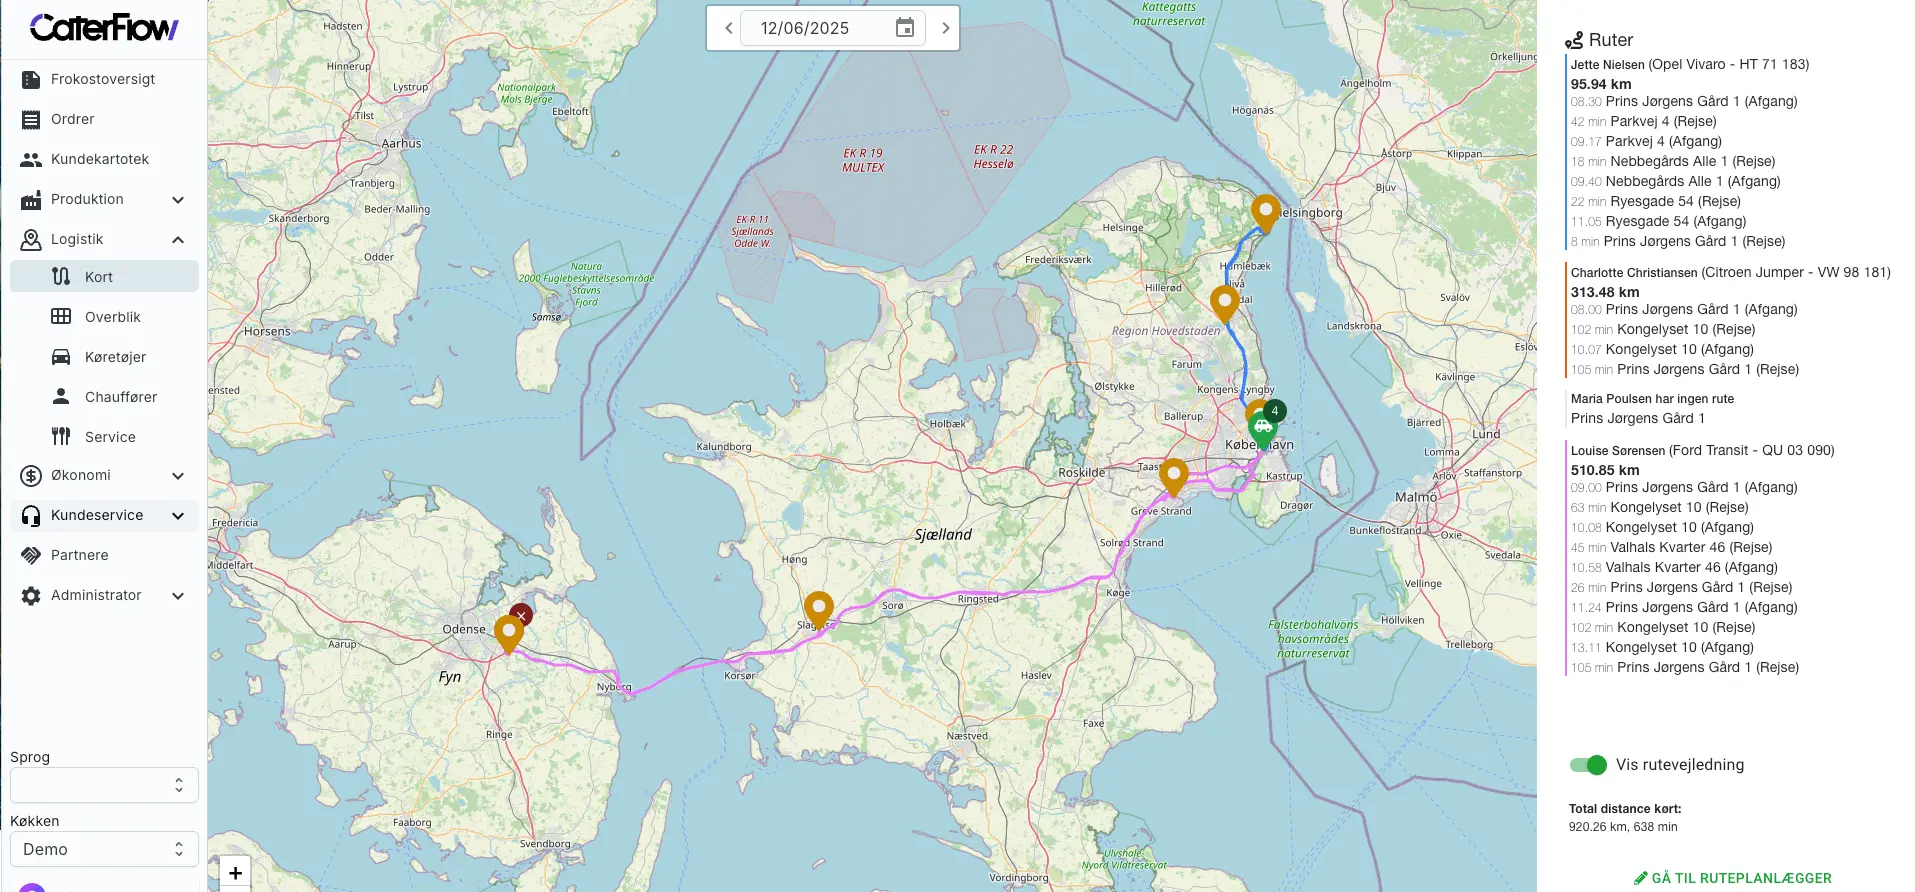Image resolution: width=1915 pixels, height=892 pixels.
Task: Click the map marker south of Humlebæk
Action: pos(1224,303)
